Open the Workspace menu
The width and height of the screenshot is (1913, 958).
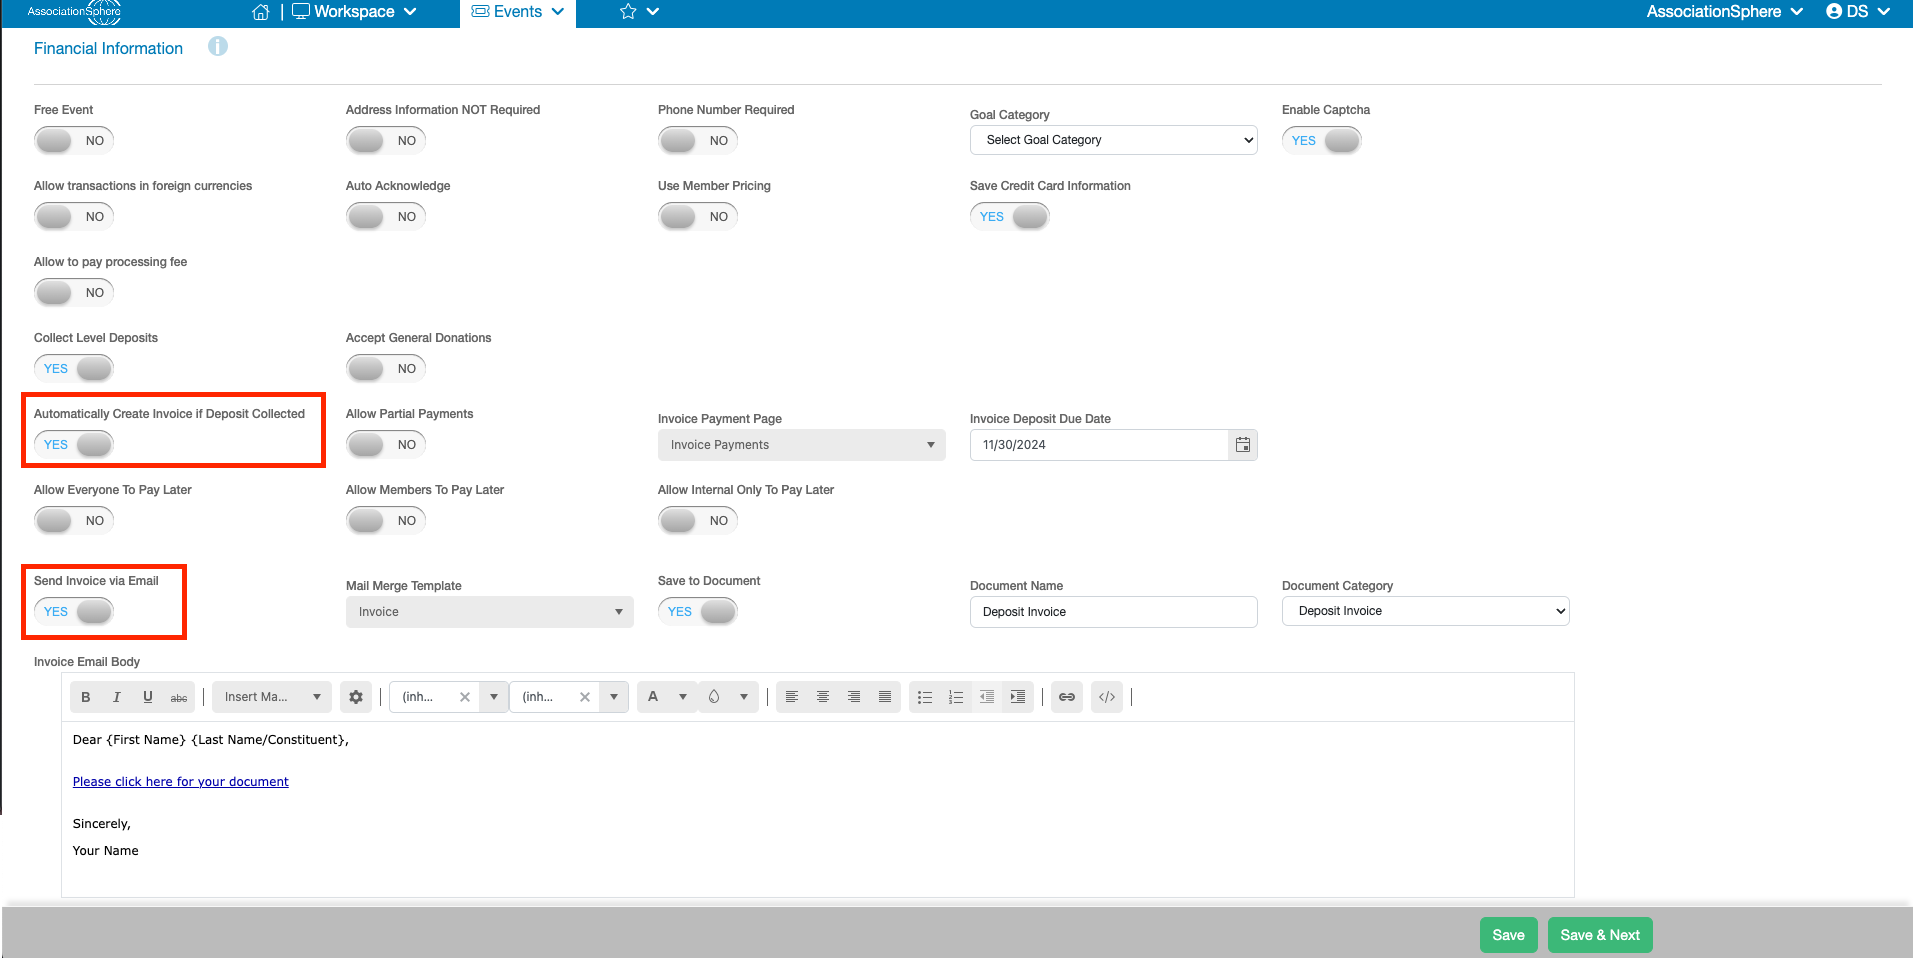point(355,12)
